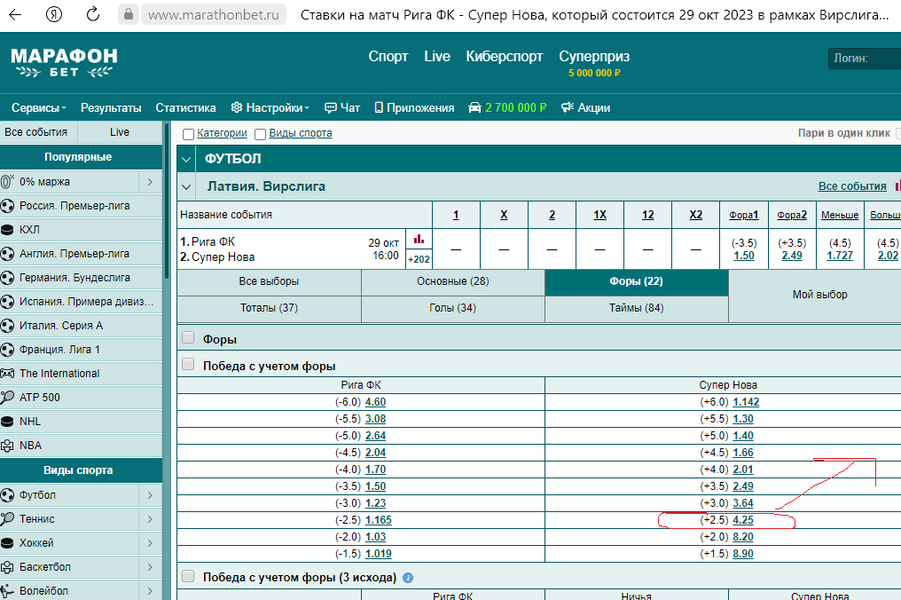
Task: Click the Логин input field
Action: click(865, 59)
